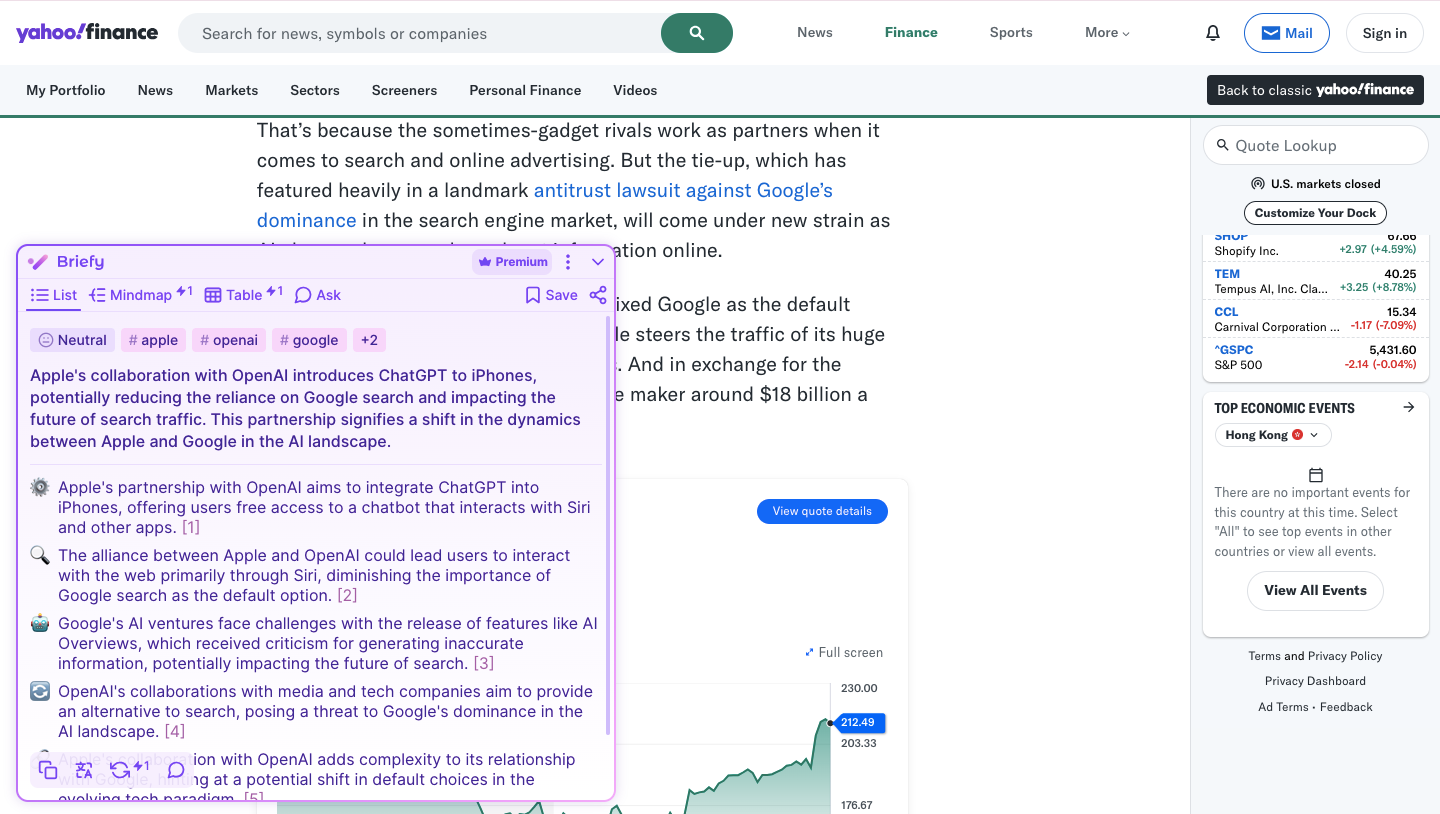The height and width of the screenshot is (814, 1440).
Task: Open the CCL Carnival Corporation quote row
Action: click(x=1315, y=319)
